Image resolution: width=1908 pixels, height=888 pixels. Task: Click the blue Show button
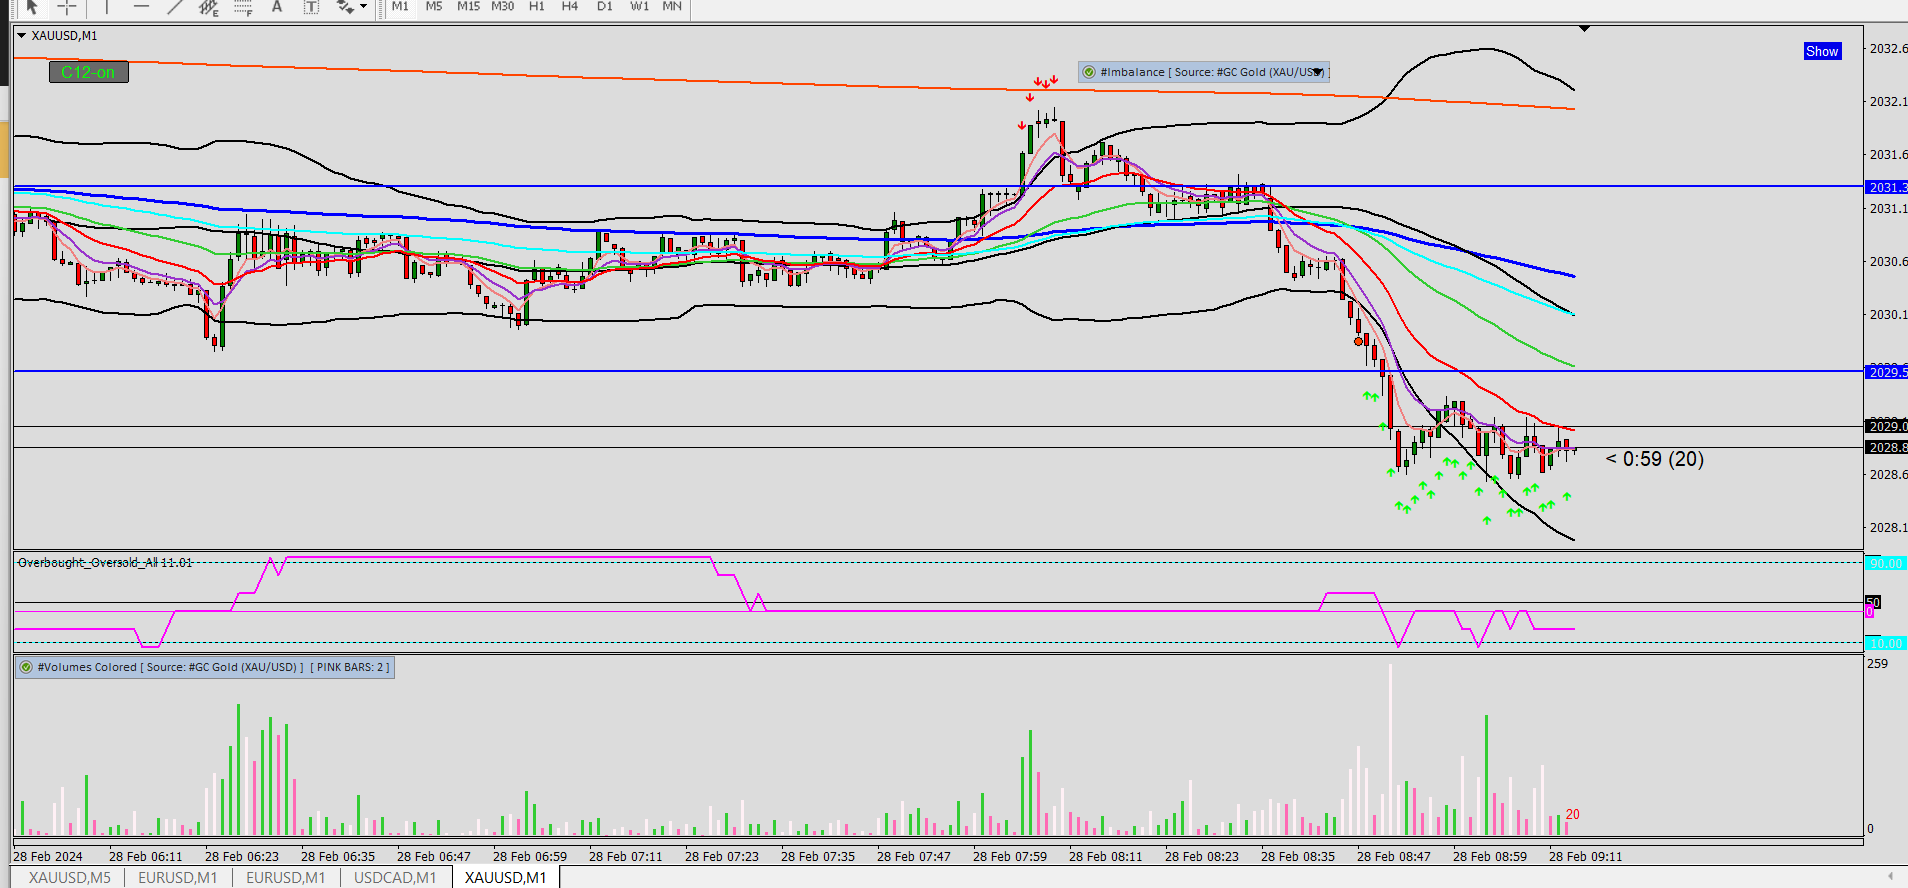[1822, 51]
